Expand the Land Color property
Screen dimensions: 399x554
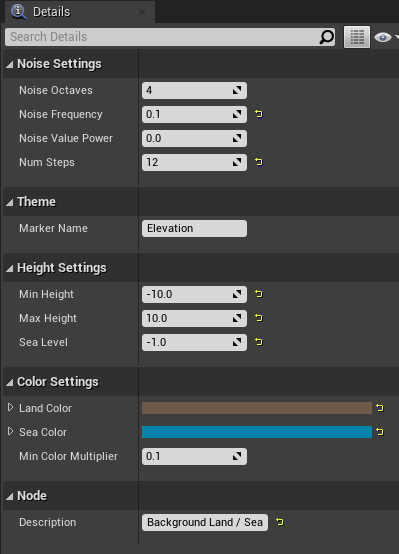pyautogui.click(x=11, y=407)
